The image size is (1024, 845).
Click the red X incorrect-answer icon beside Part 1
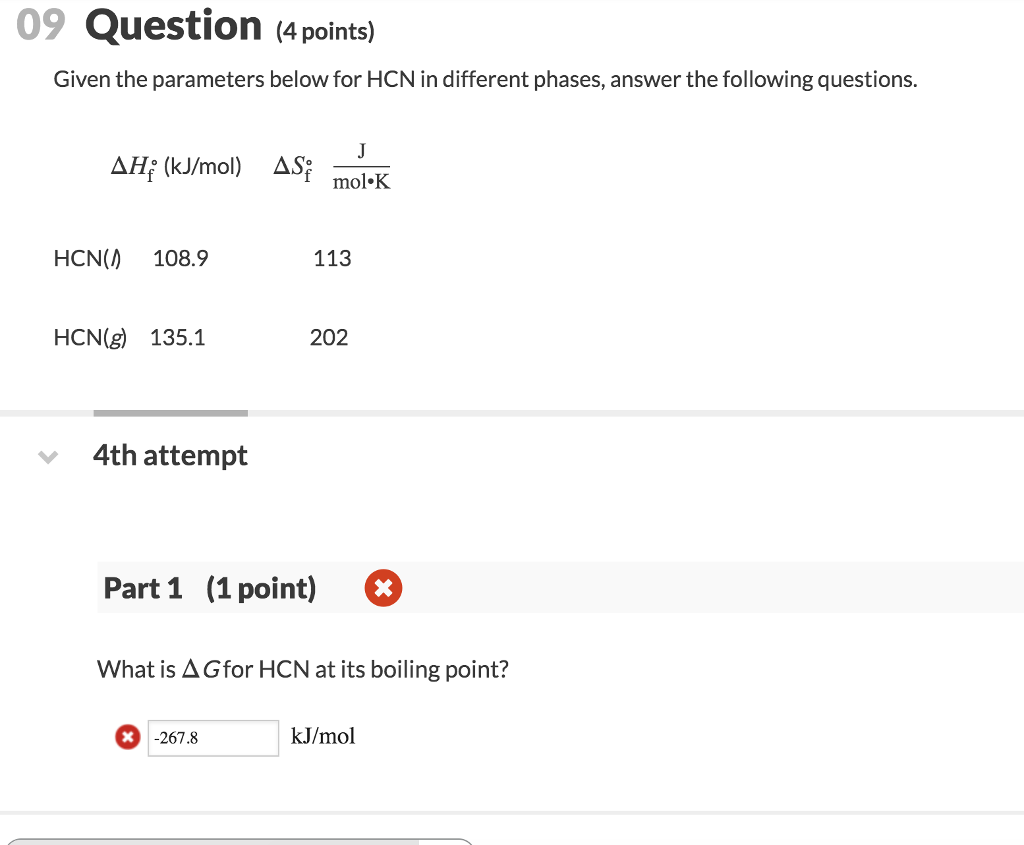click(x=383, y=588)
